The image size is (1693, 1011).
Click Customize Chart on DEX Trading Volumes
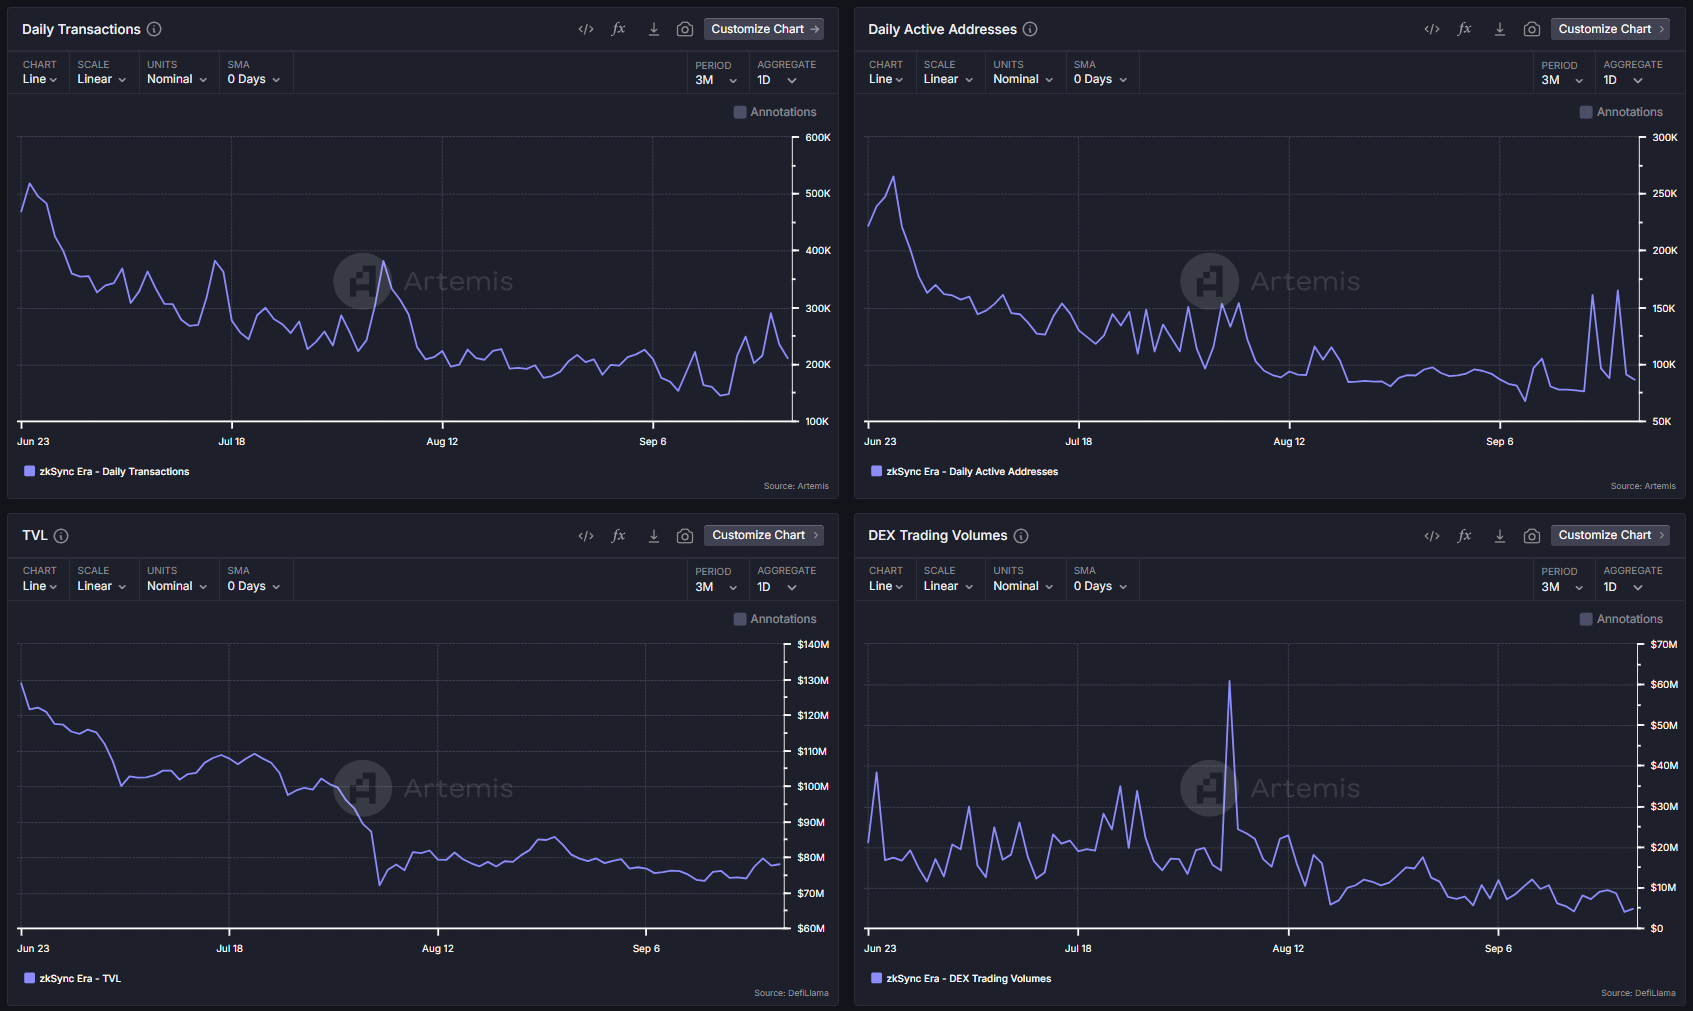[1610, 535]
